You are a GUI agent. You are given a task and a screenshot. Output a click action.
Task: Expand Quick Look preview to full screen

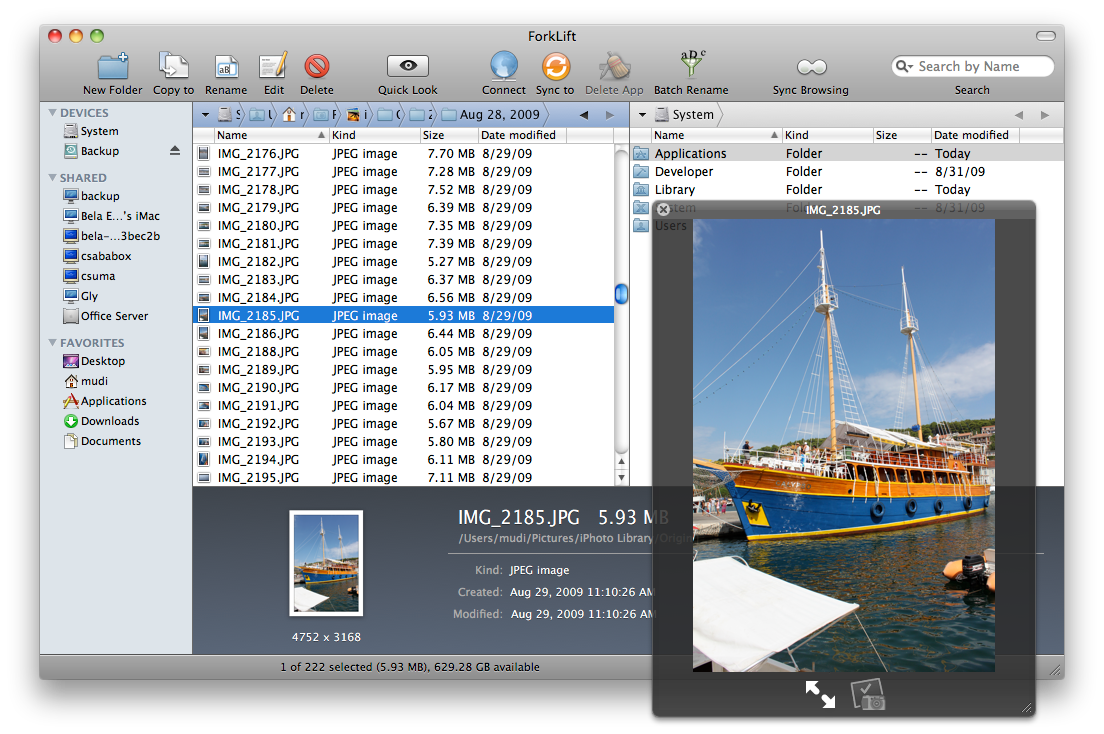tap(820, 695)
